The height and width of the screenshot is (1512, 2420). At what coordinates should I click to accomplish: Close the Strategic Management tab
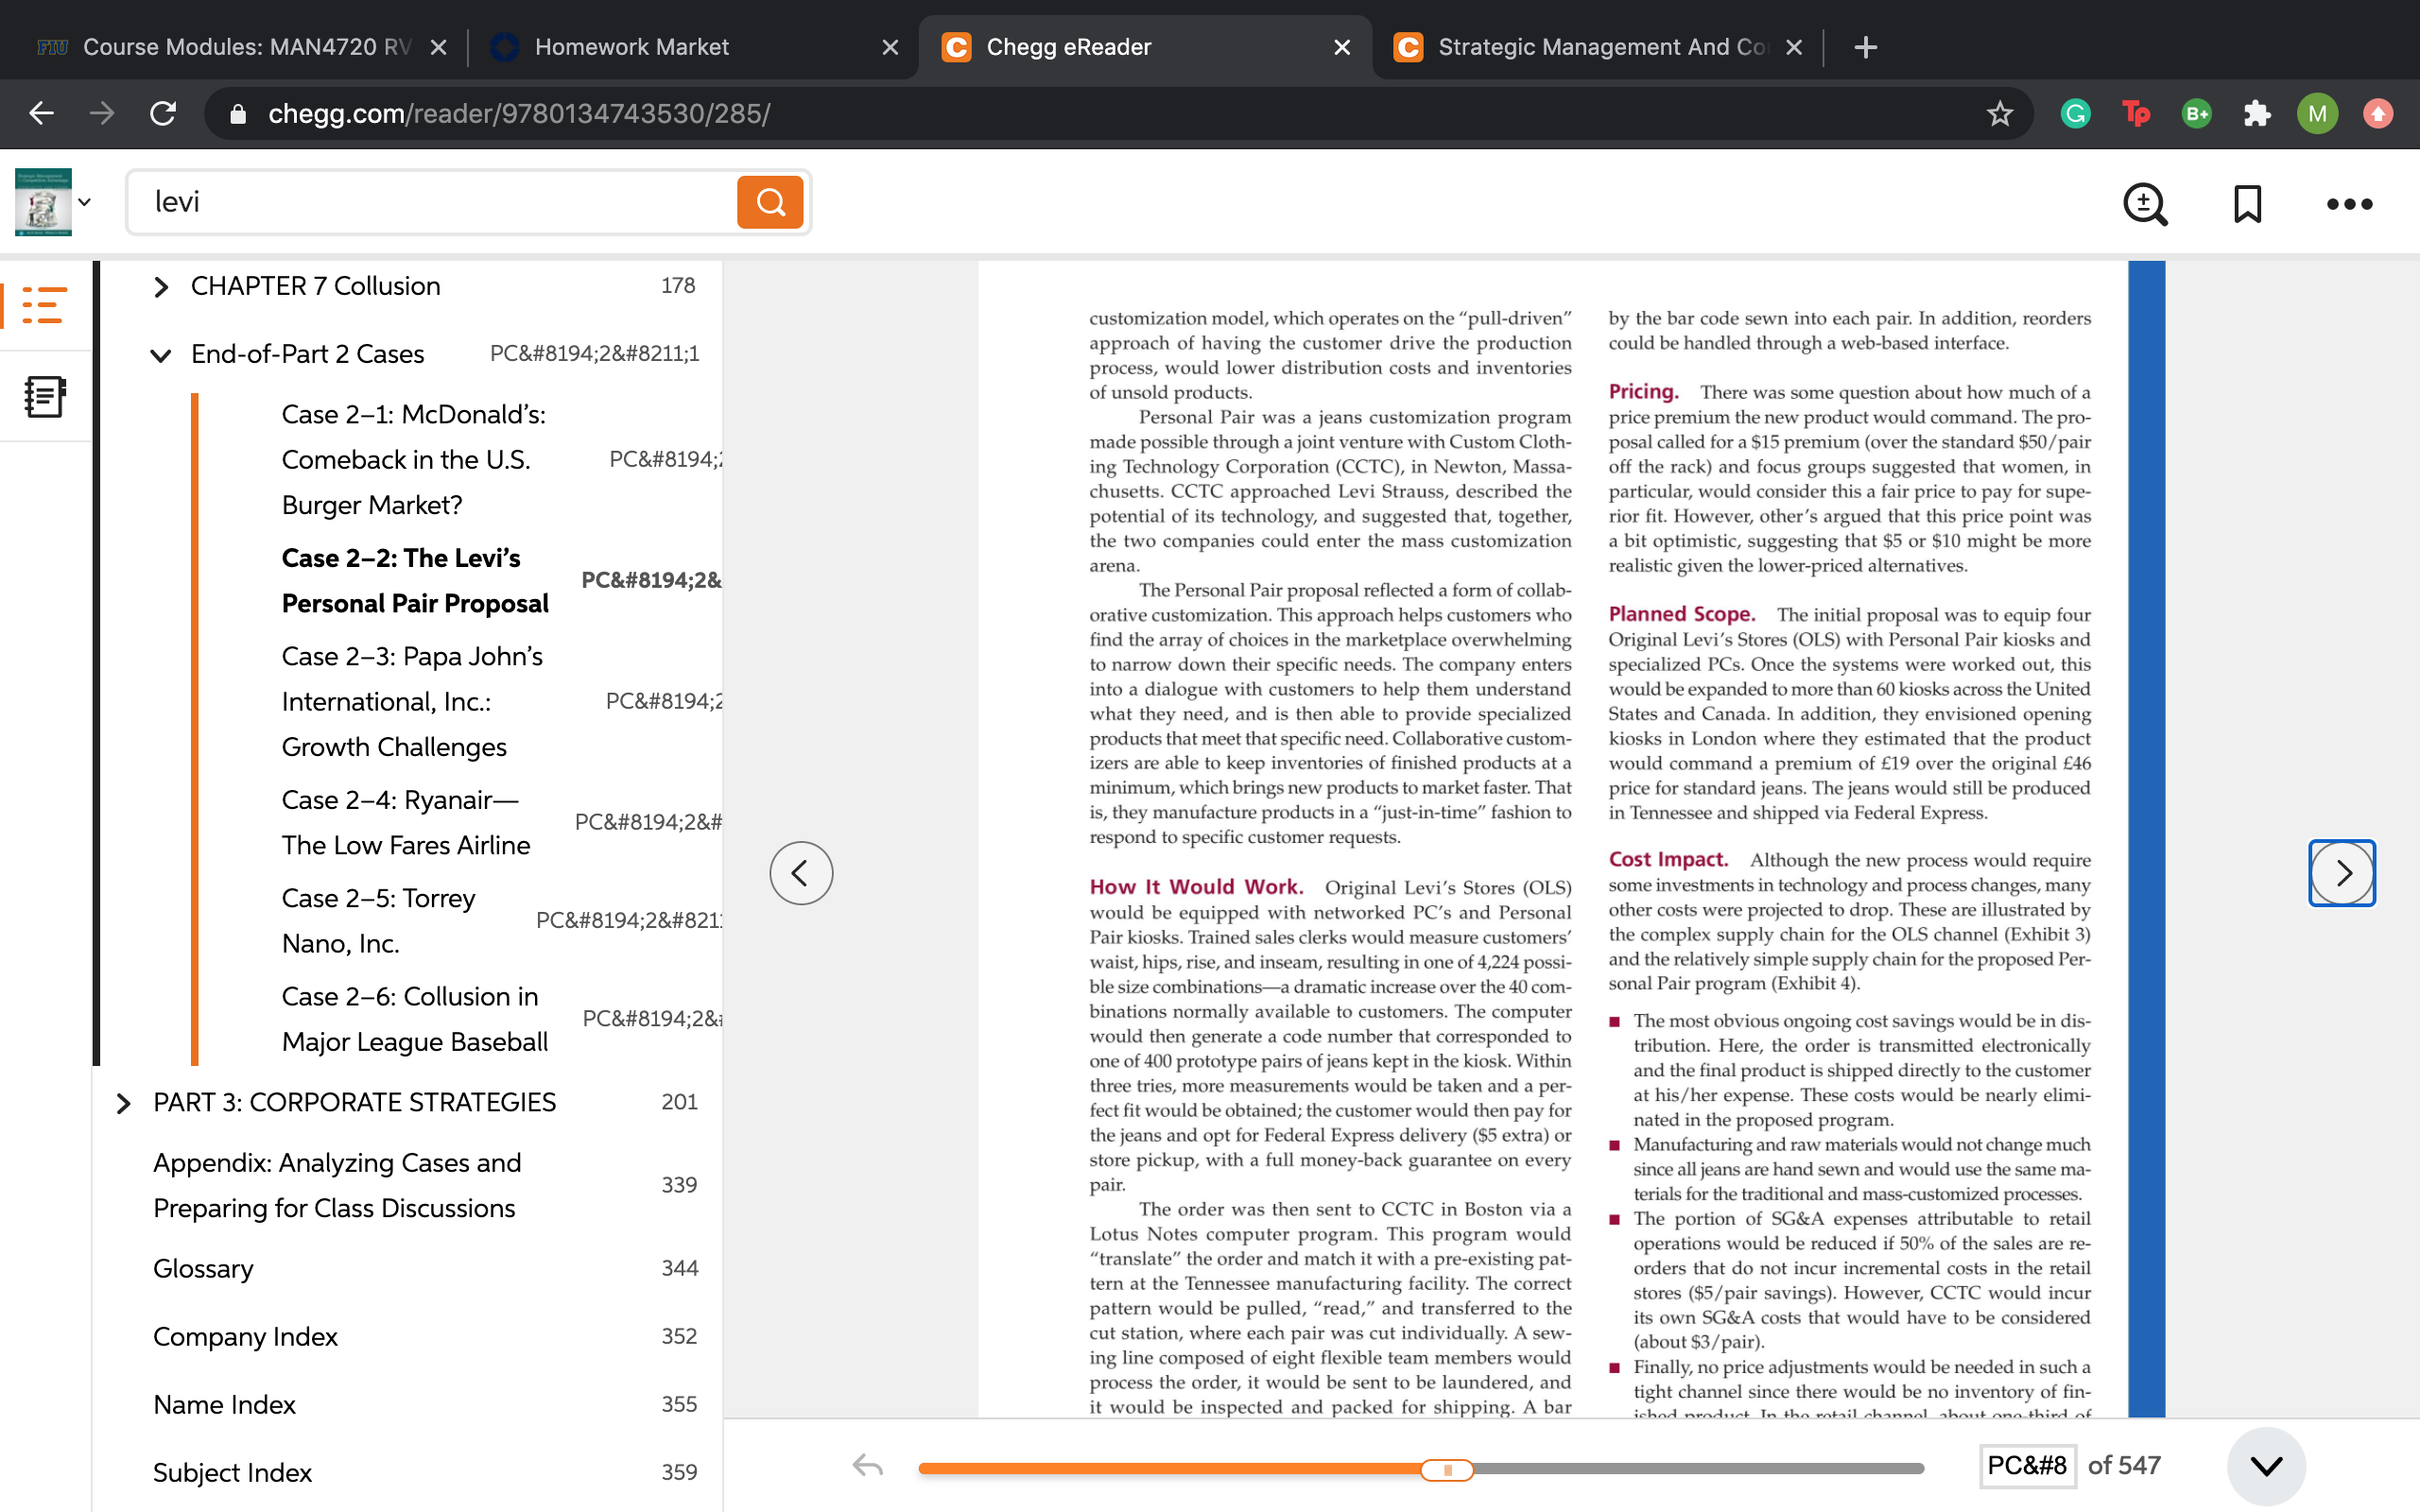(1794, 47)
